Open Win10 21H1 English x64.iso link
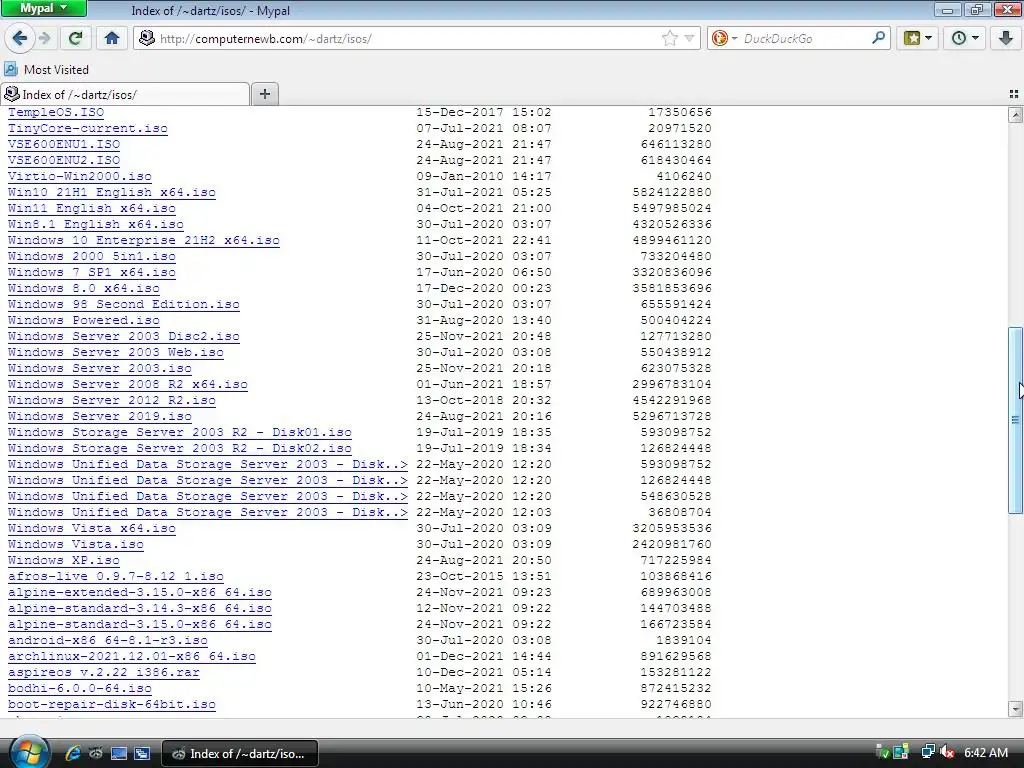The width and height of the screenshot is (1024, 768). pyautogui.click(x=112, y=193)
